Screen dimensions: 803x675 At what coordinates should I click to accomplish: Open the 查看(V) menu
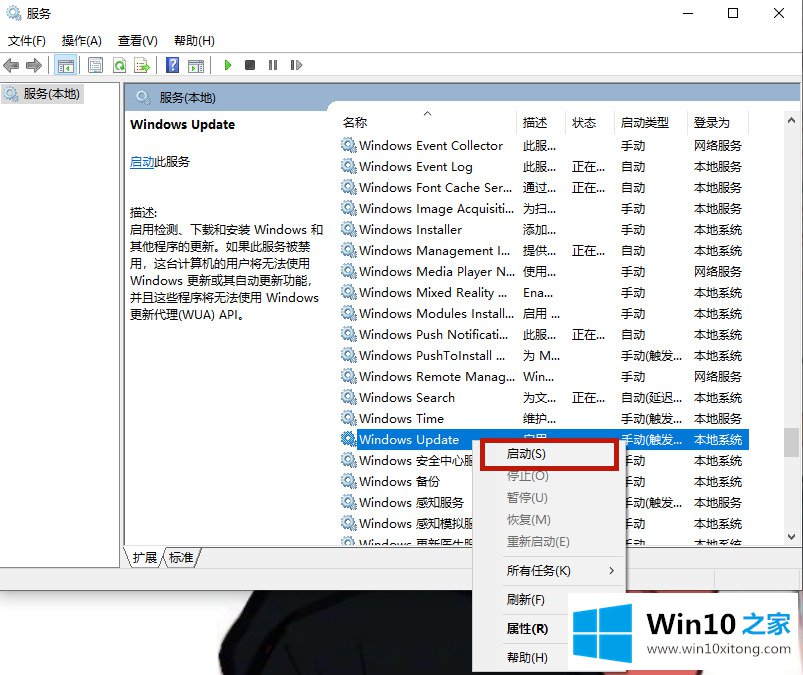(x=137, y=40)
